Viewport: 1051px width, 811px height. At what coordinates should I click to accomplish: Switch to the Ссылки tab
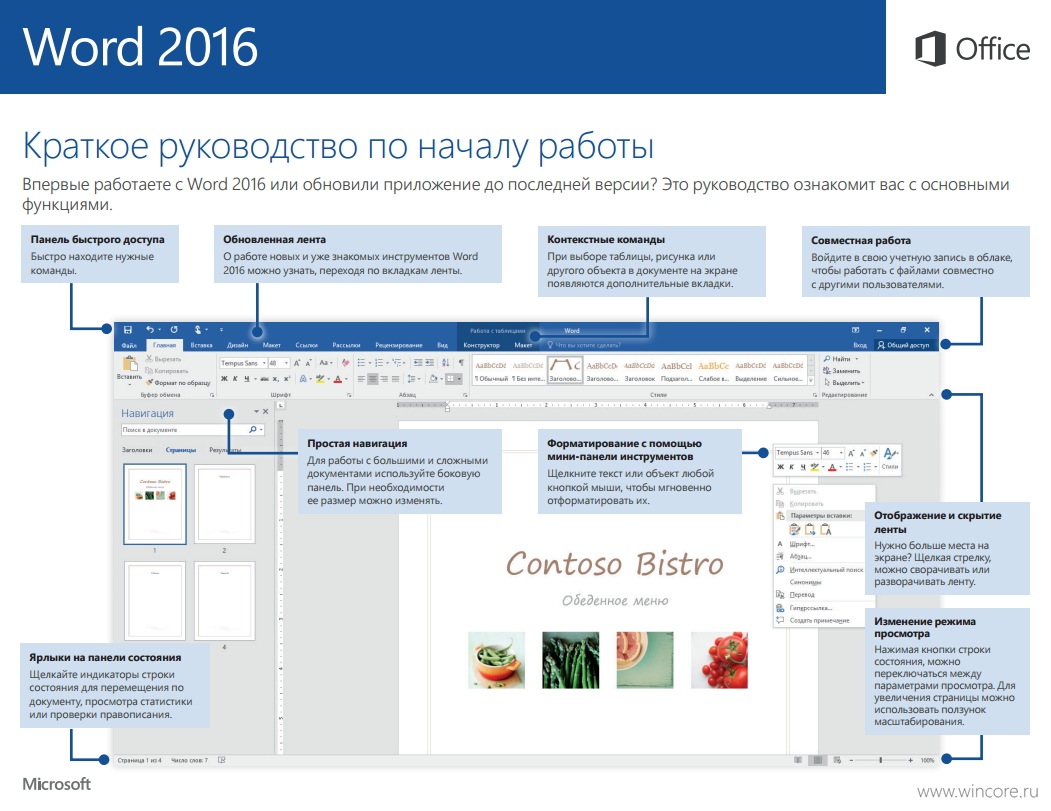(x=306, y=345)
